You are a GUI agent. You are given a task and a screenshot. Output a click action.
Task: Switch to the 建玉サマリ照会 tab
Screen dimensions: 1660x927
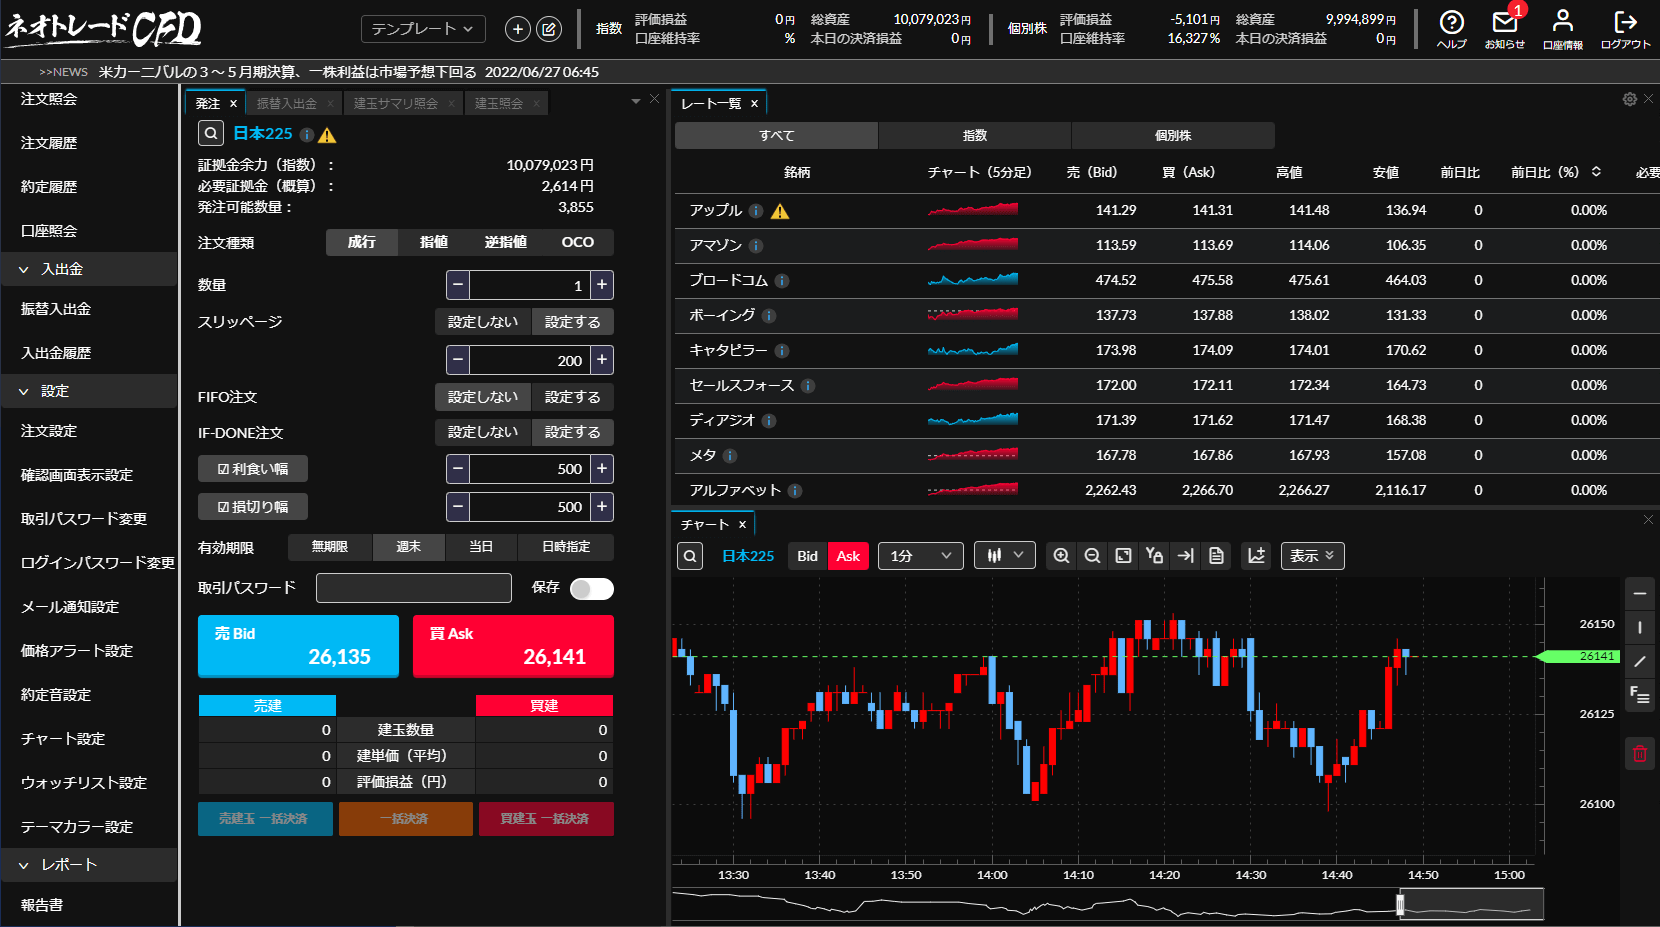(x=396, y=103)
